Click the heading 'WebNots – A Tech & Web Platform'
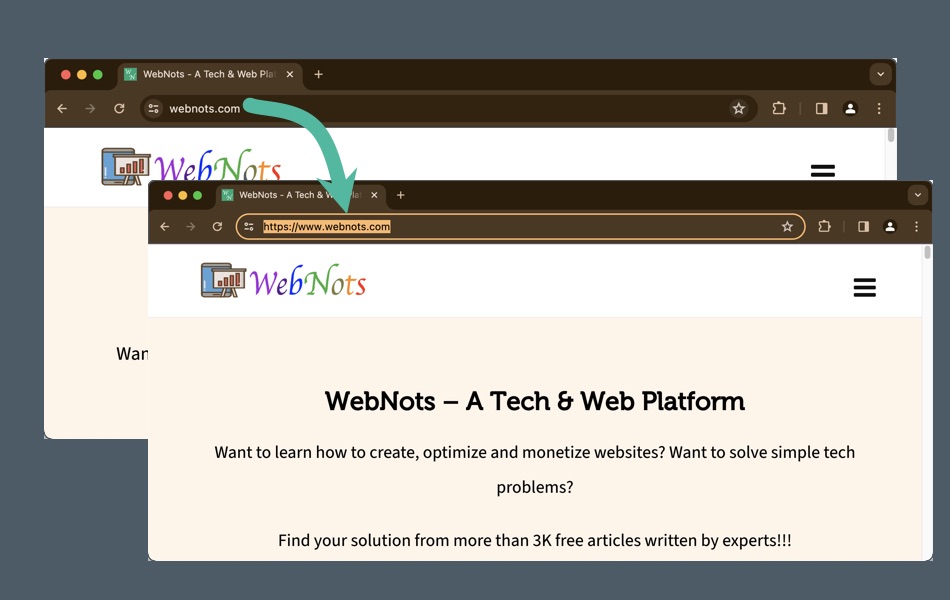This screenshot has width=950, height=600. (535, 401)
